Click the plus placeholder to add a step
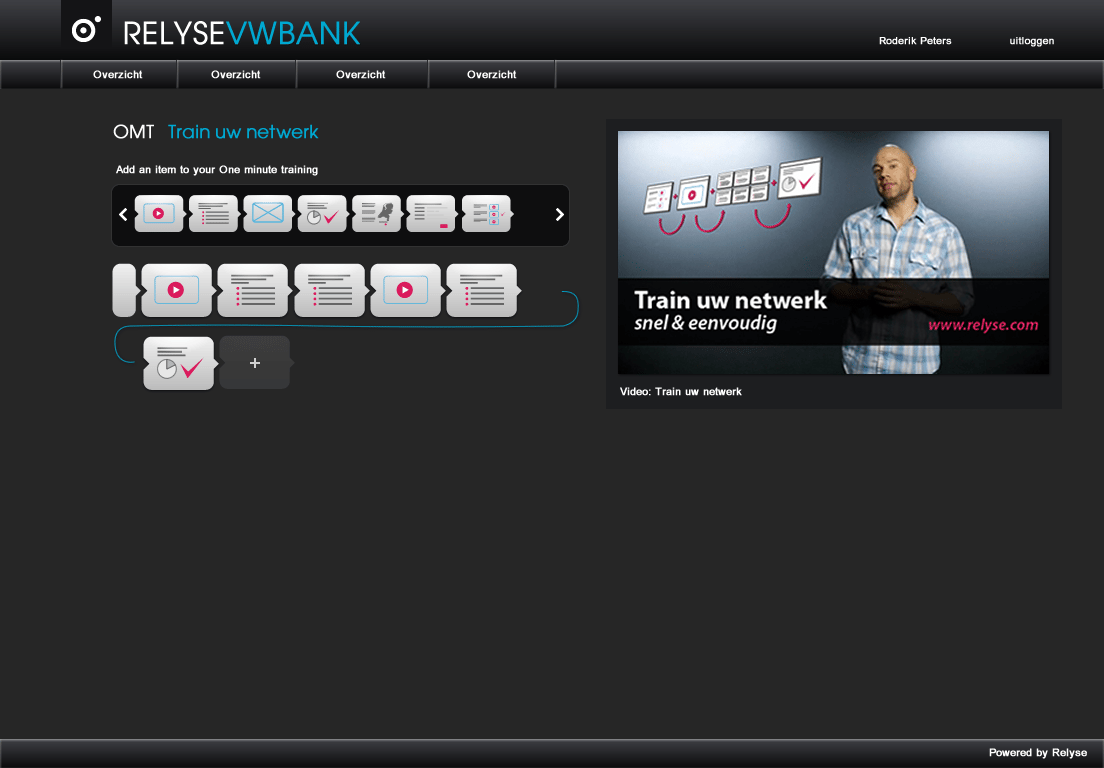Viewport: 1104px width, 768px height. pos(255,363)
